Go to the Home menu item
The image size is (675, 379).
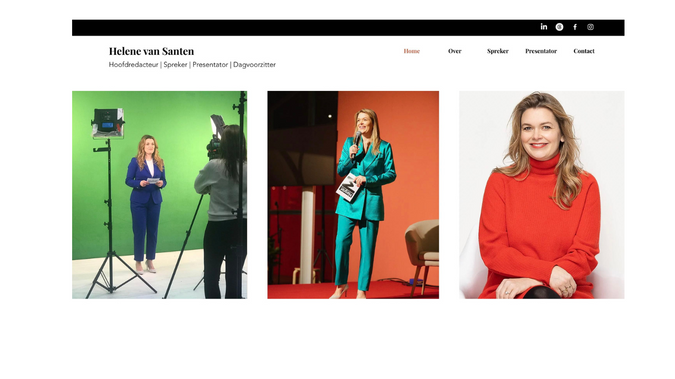[x=412, y=51]
